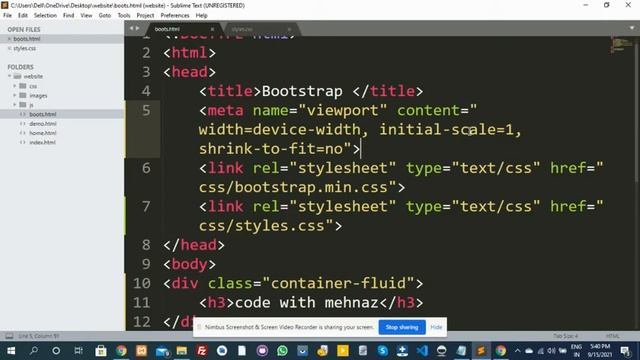Viewport: 640px width, 360px height.
Task: Open the notification center icon
Action: pos(625,351)
